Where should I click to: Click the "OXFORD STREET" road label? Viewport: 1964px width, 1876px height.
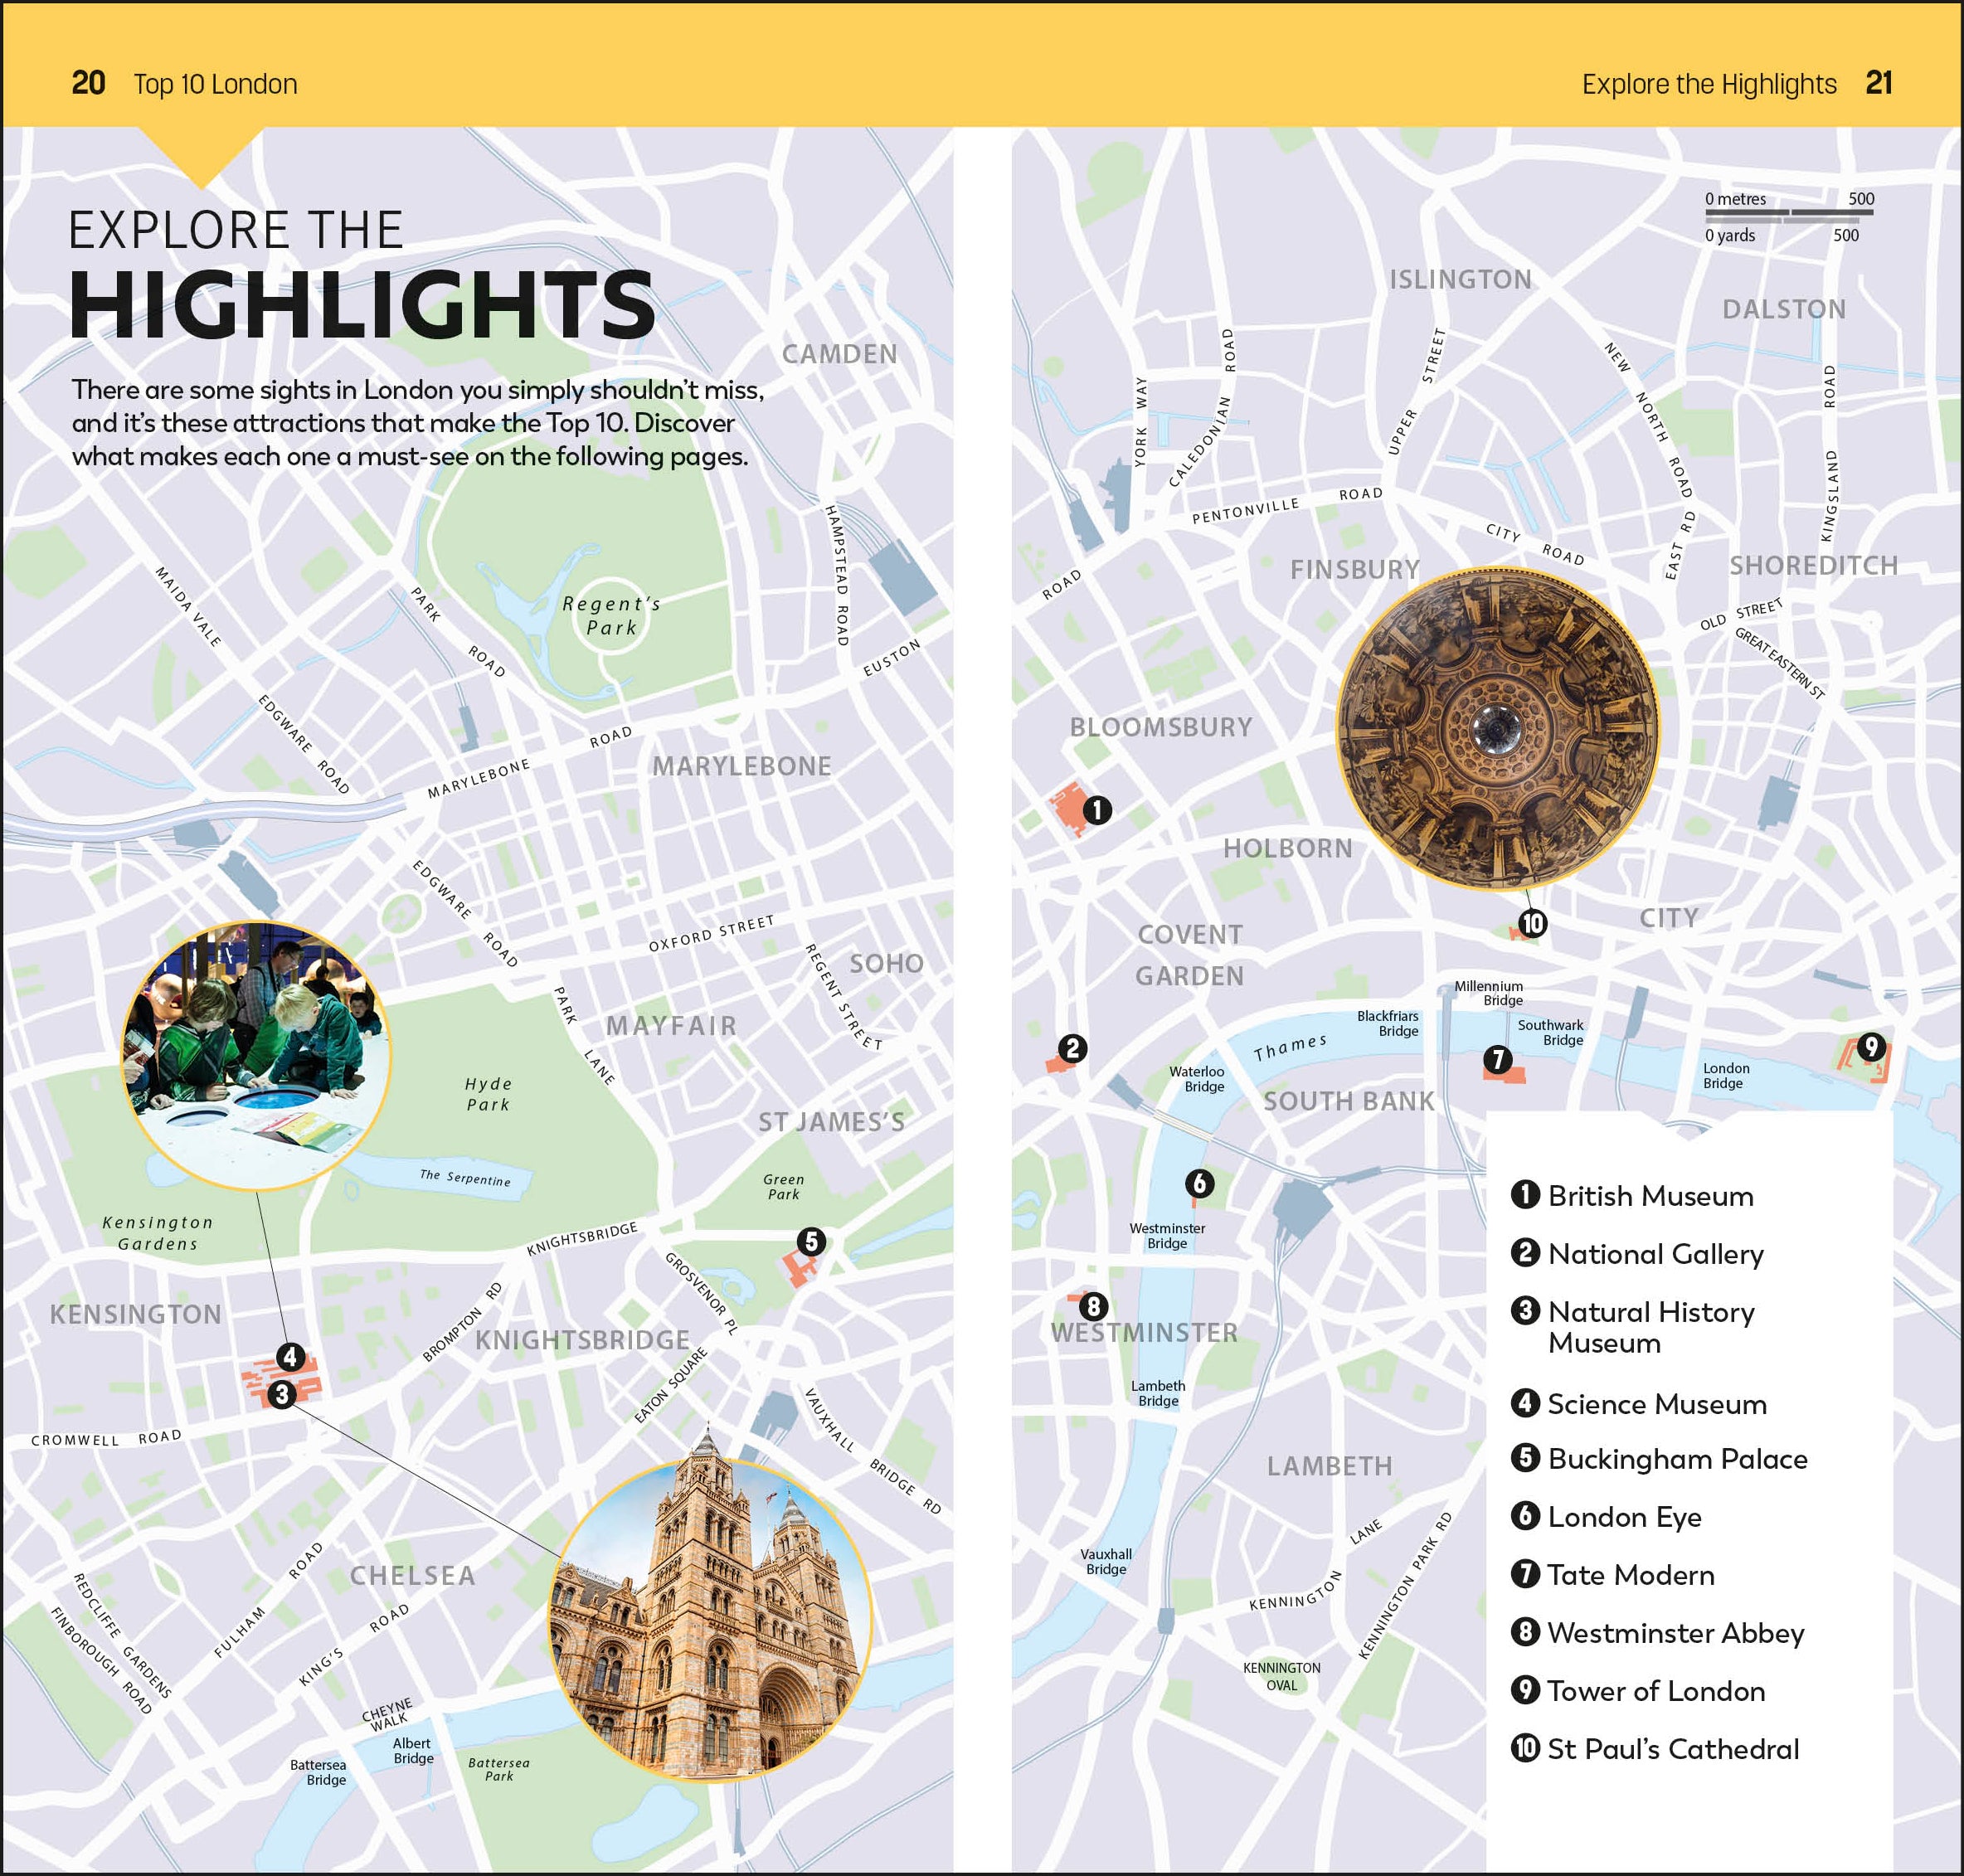711,934
